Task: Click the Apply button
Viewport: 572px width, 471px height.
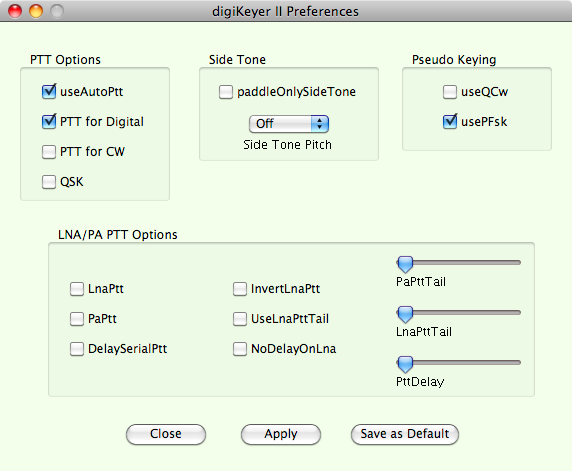Action: click(x=281, y=434)
